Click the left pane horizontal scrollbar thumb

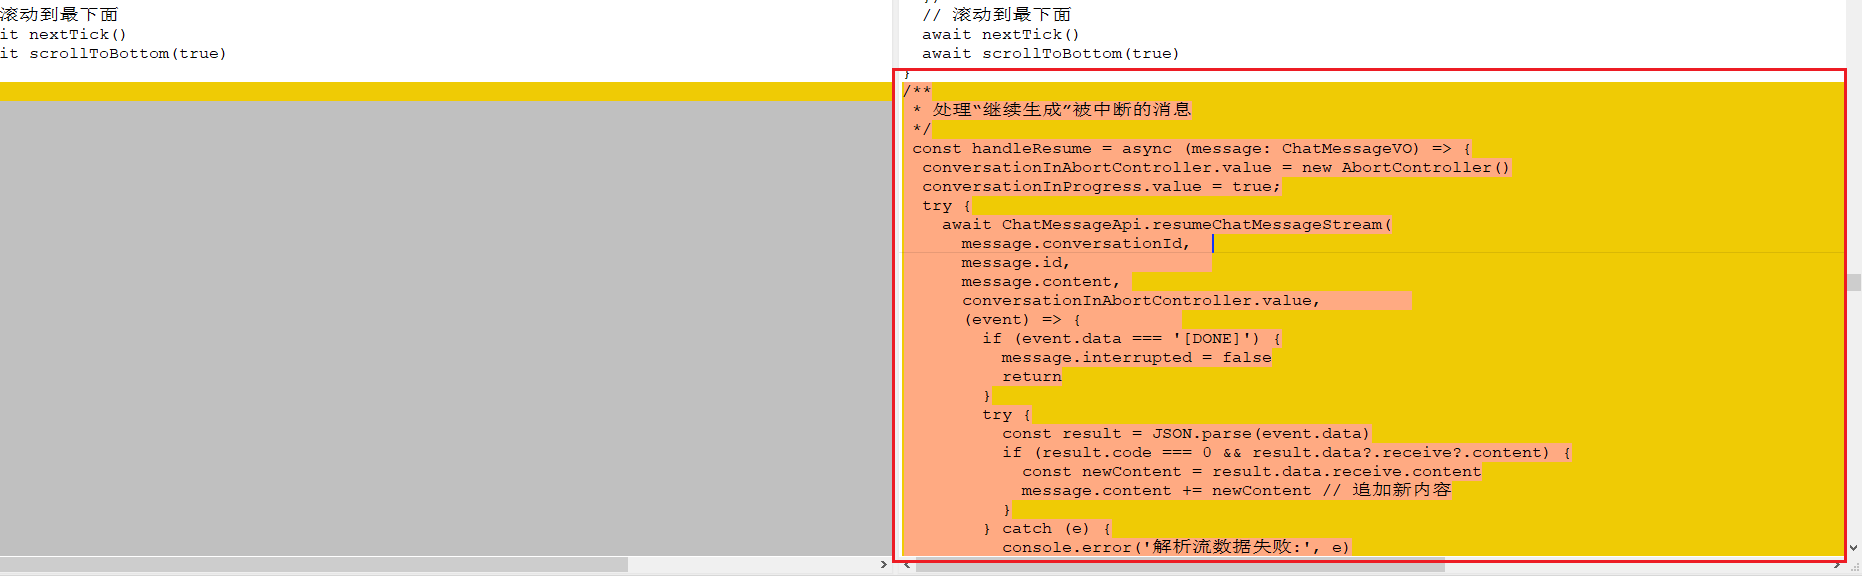coord(314,565)
